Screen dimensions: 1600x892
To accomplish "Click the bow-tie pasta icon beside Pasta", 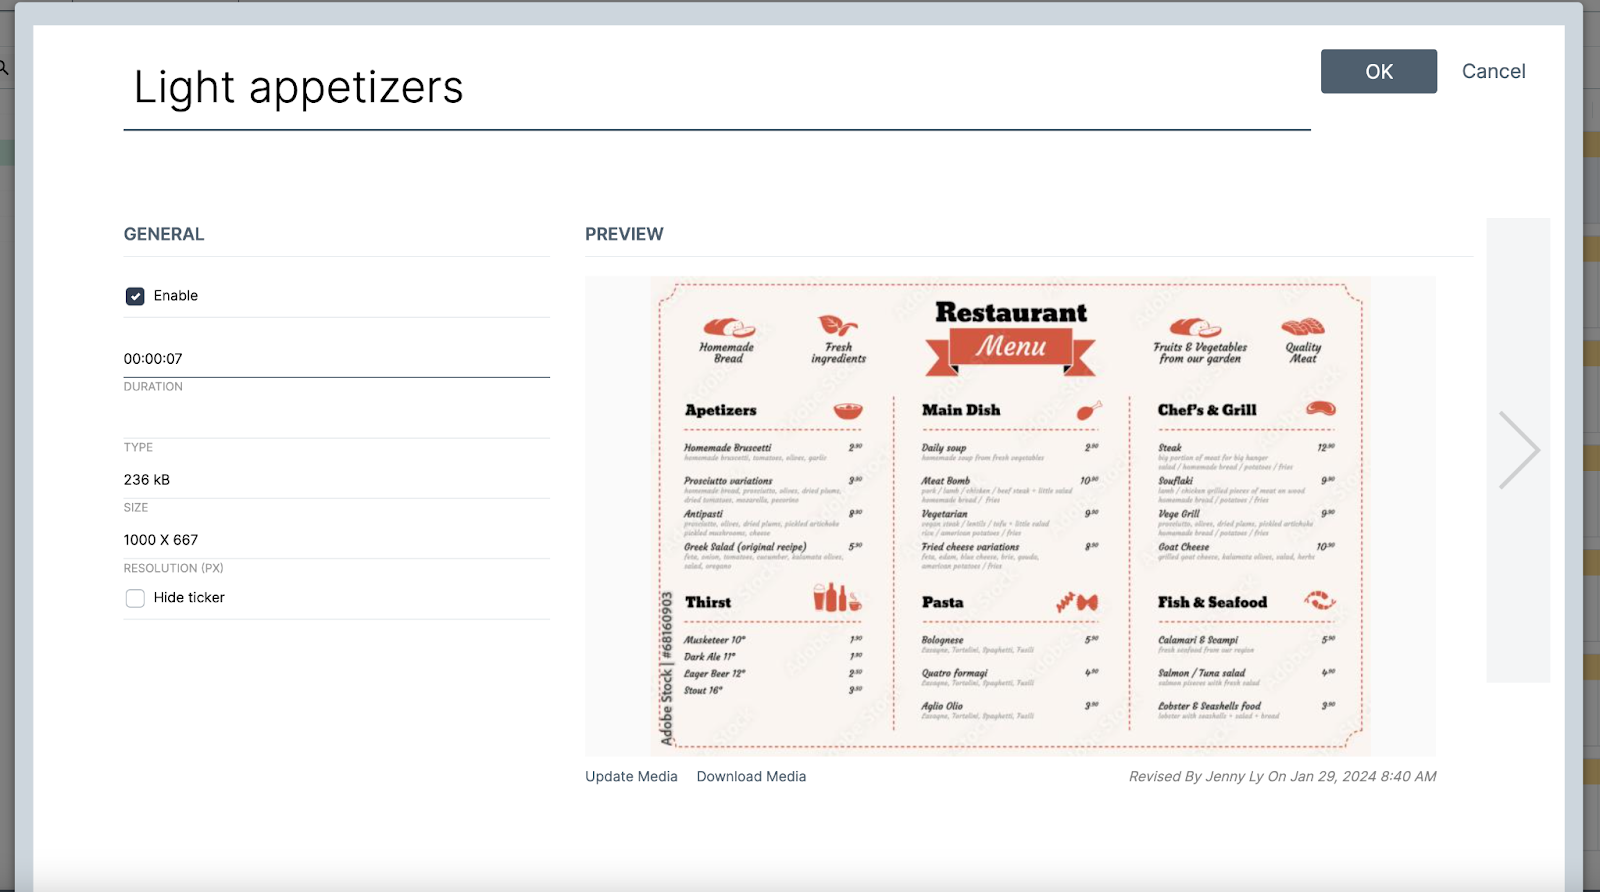I will coord(1078,602).
